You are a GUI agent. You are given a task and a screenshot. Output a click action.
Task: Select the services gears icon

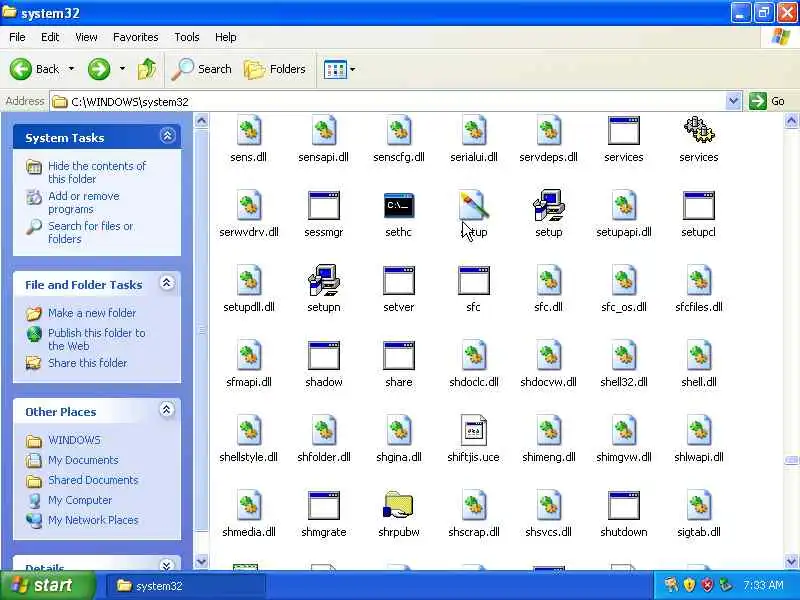(x=698, y=130)
